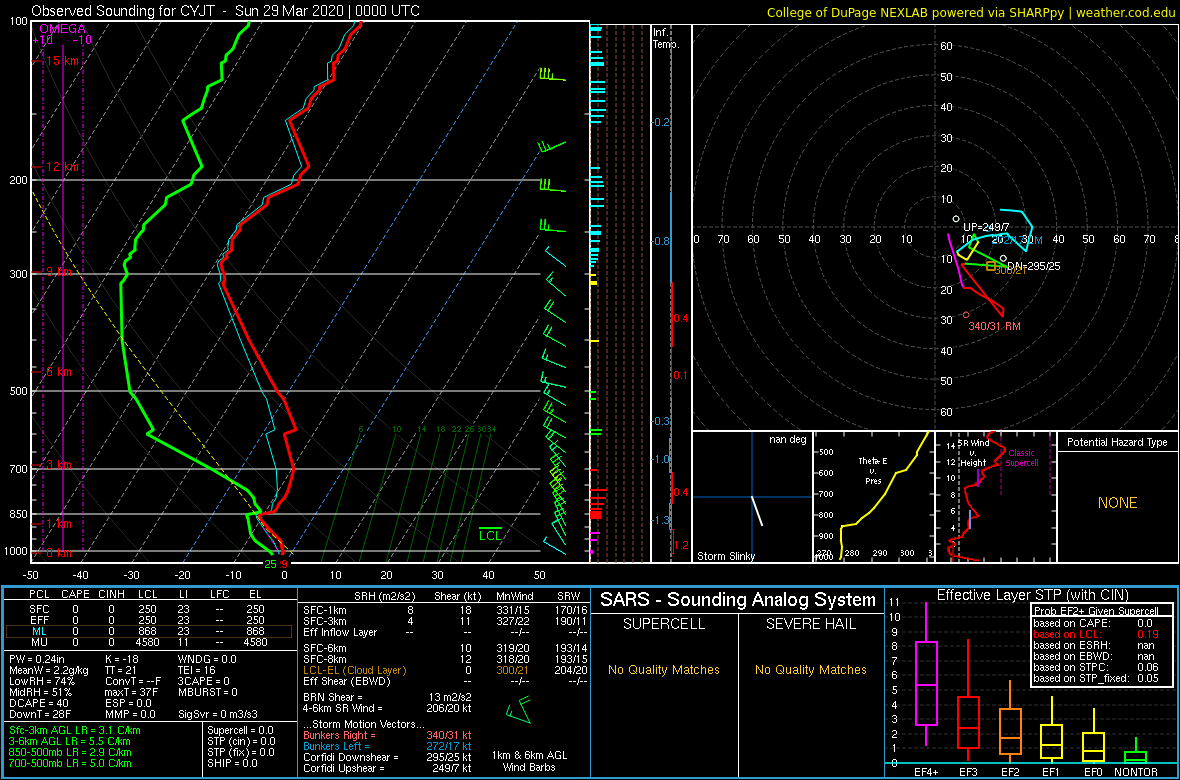The height and width of the screenshot is (780, 1180).
Task: Click the 850-500mb LR lapse rate
Action: [x=71, y=752]
